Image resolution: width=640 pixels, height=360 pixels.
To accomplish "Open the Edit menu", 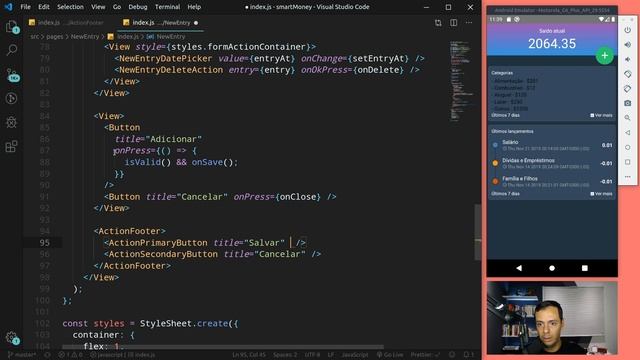I will pyautogui.click(x=44, y=7).
